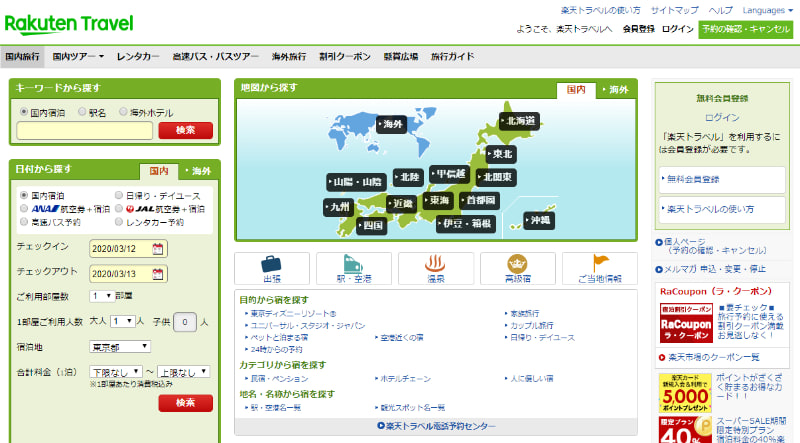Select 東北 region on the map
Image resolution: width=800 pixels, height=443 pixels.
501,154
